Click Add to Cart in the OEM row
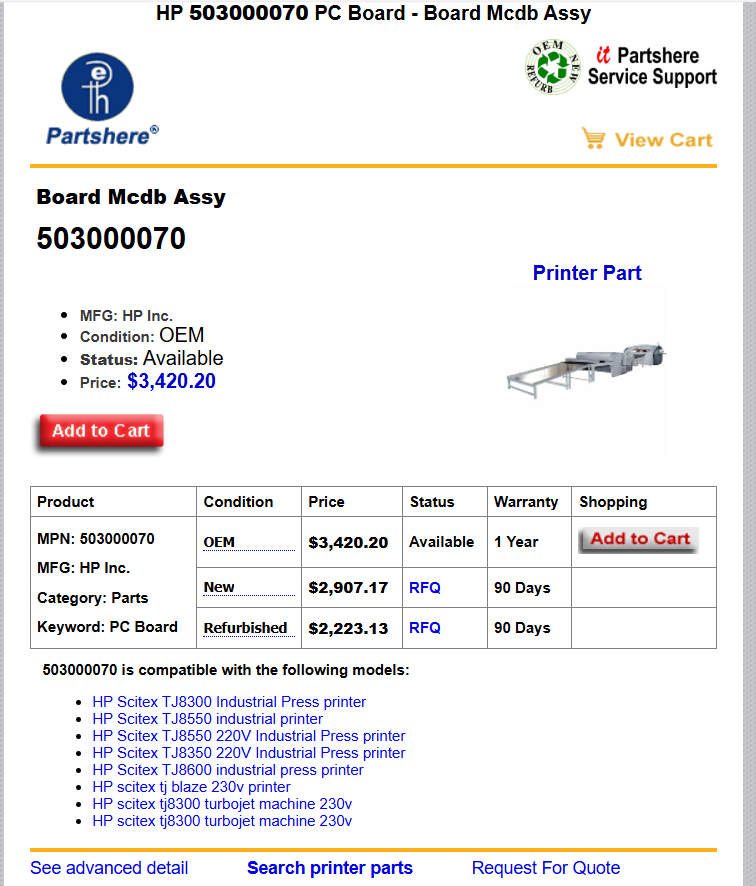This screenshot has height=886, width=756. click(x=639, y=540)
